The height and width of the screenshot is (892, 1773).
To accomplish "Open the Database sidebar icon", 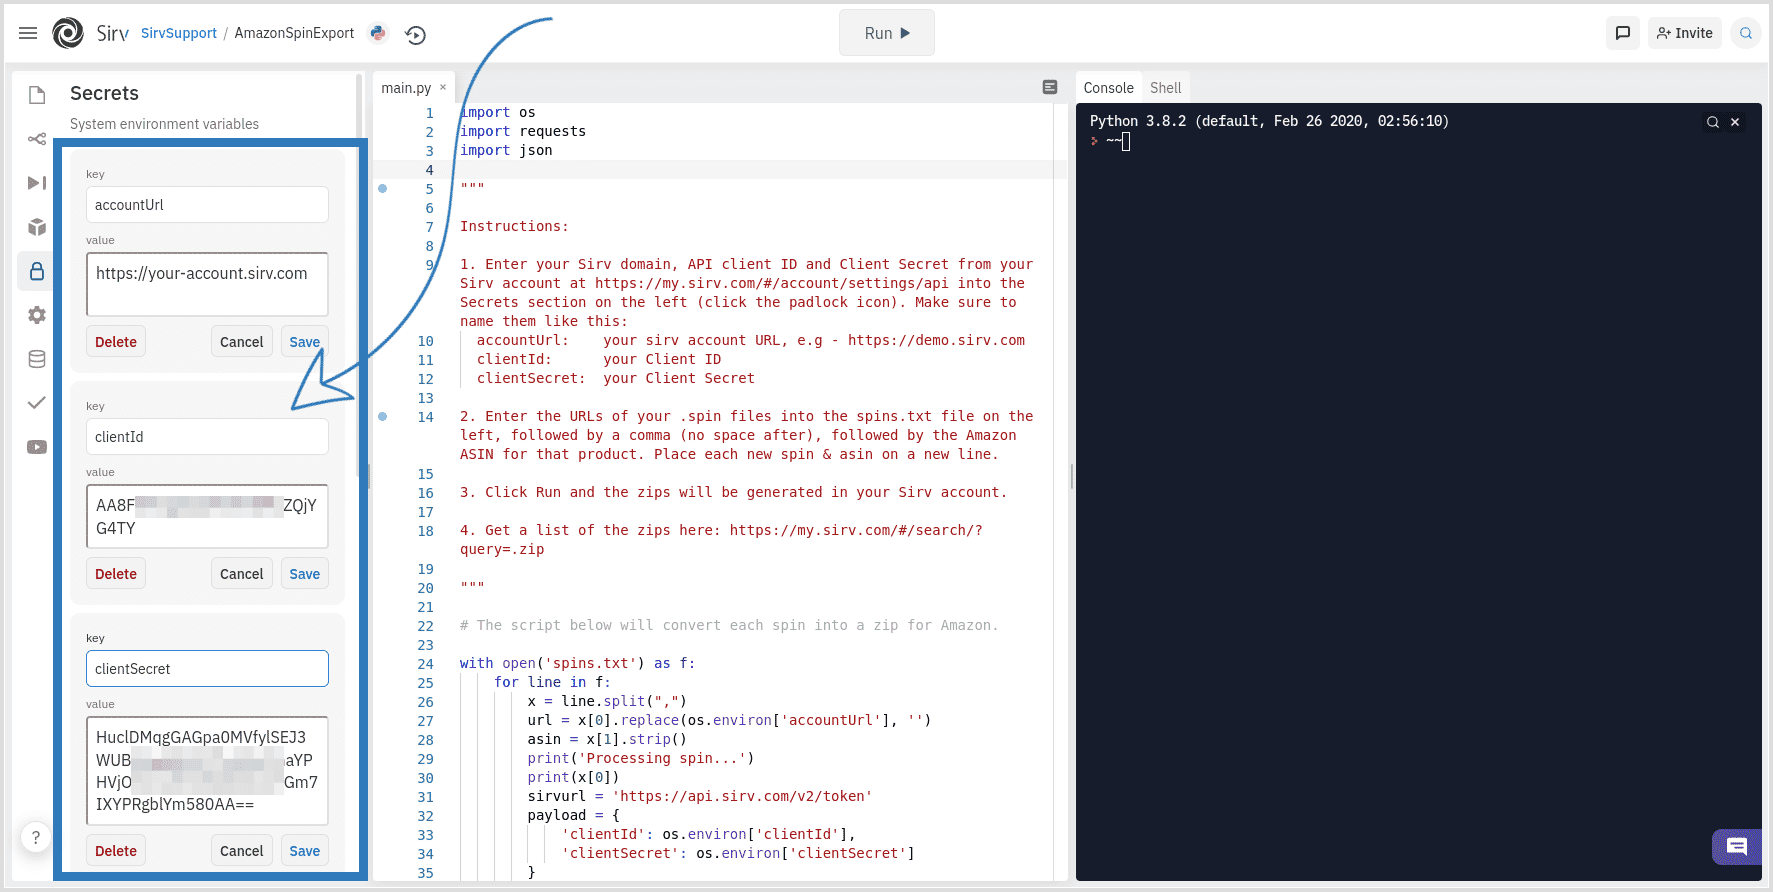I will [x=37, y=359].
